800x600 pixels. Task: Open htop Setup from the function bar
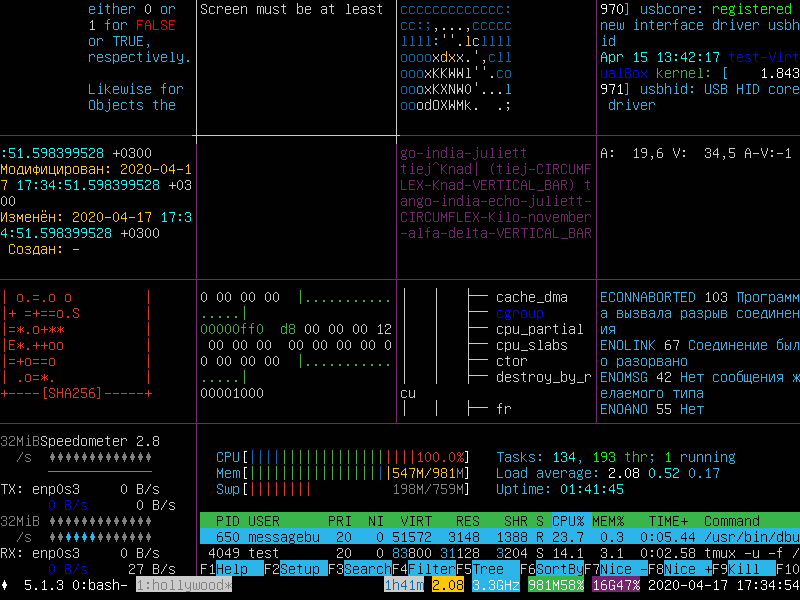pos(299,568)
